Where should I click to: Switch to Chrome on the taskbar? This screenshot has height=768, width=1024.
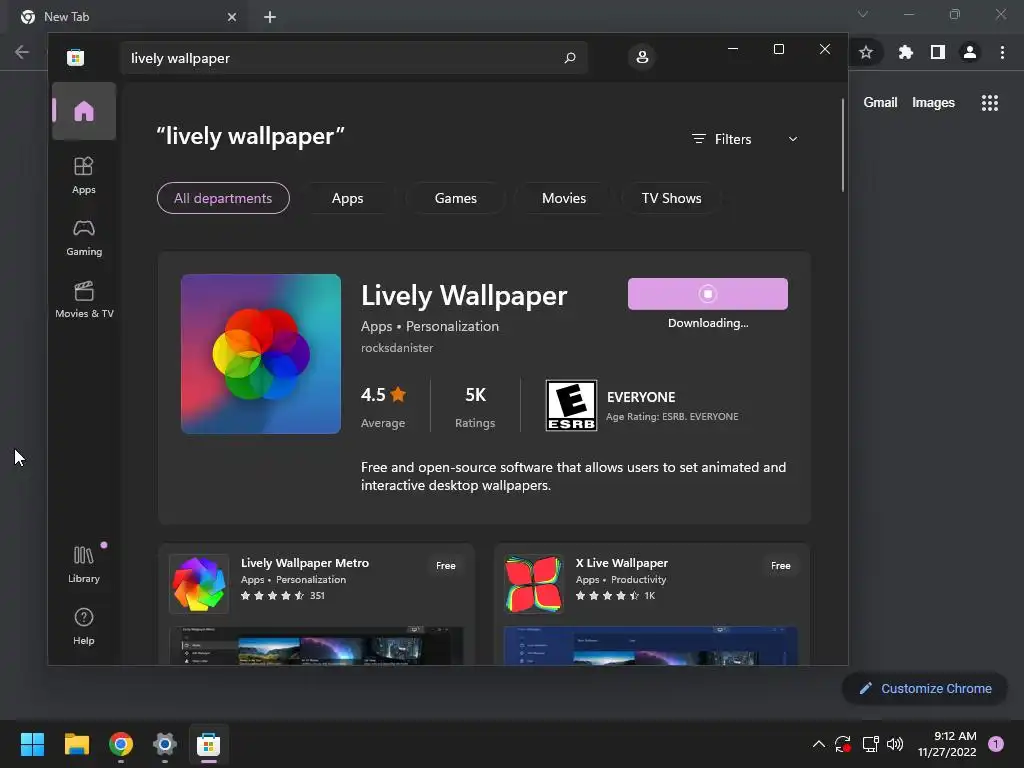121,744
